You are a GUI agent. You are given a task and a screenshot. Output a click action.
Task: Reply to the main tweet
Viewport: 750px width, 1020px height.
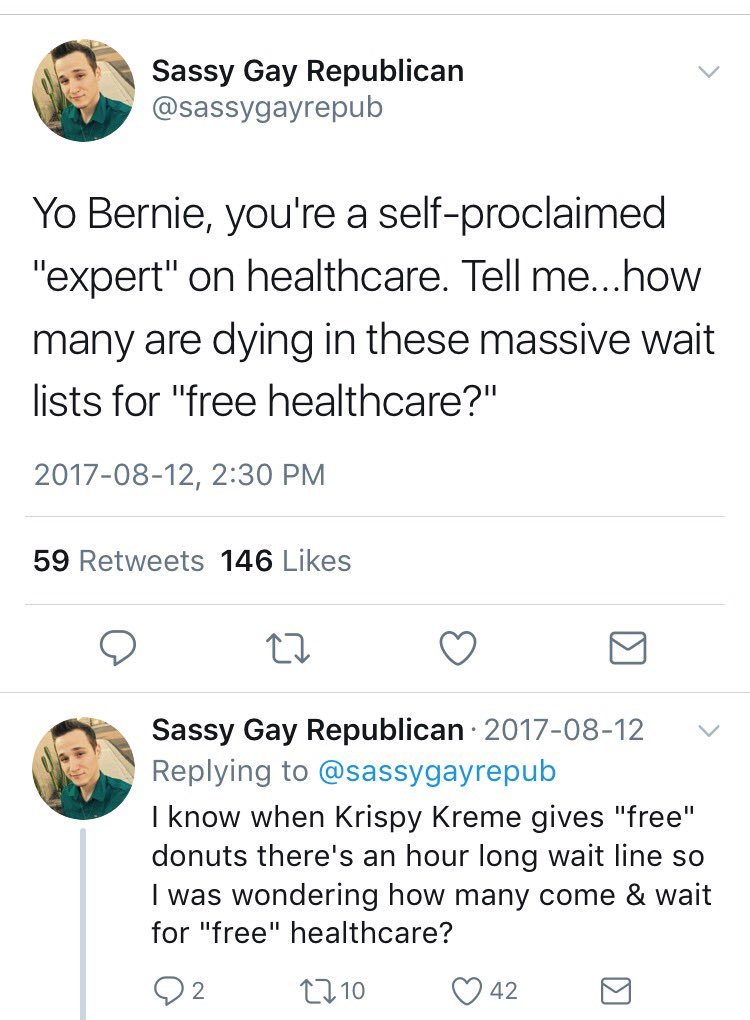click(119, 649)
